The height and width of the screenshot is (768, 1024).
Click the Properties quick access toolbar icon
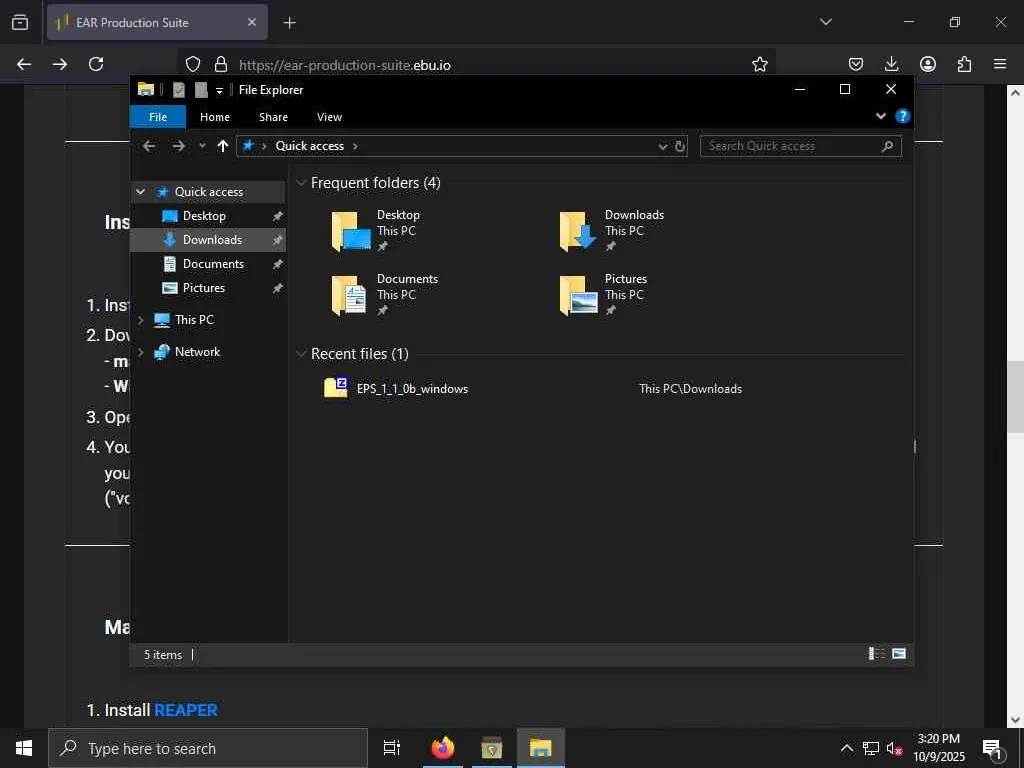[179, 90]
